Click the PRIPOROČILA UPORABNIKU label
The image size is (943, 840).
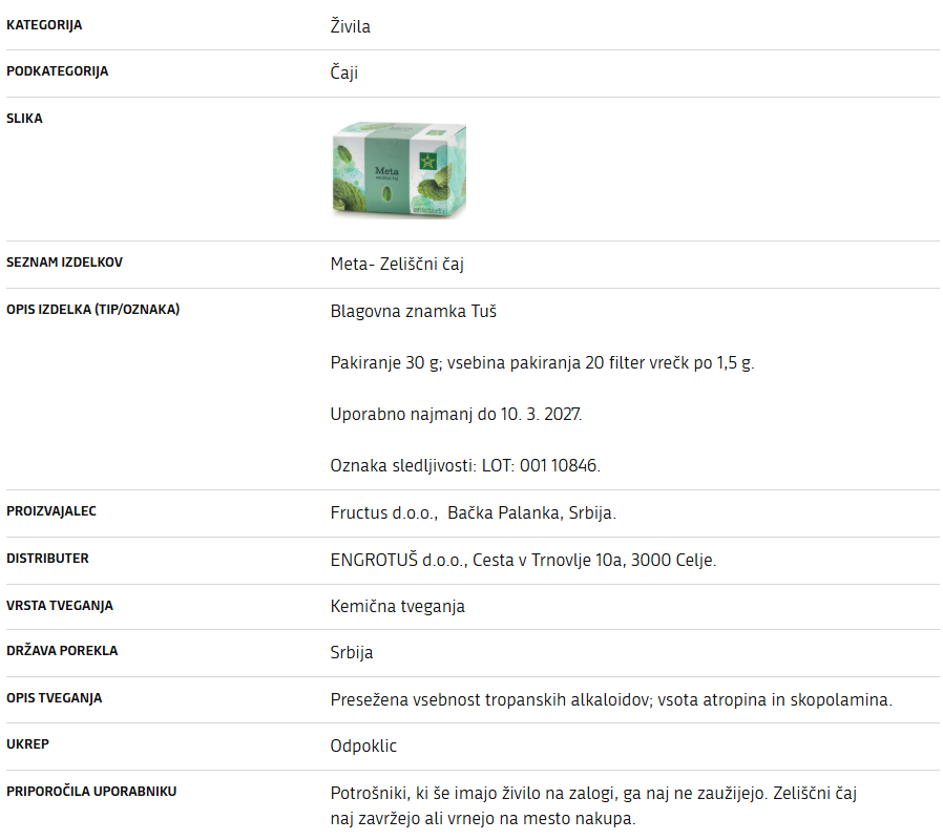[x=91, y=791]
